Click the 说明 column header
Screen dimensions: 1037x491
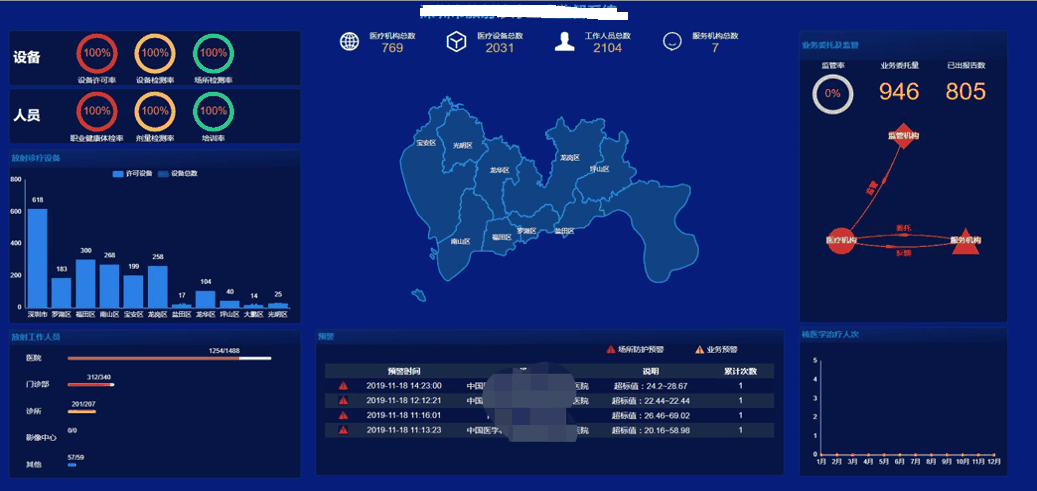[x=651, y=371]
